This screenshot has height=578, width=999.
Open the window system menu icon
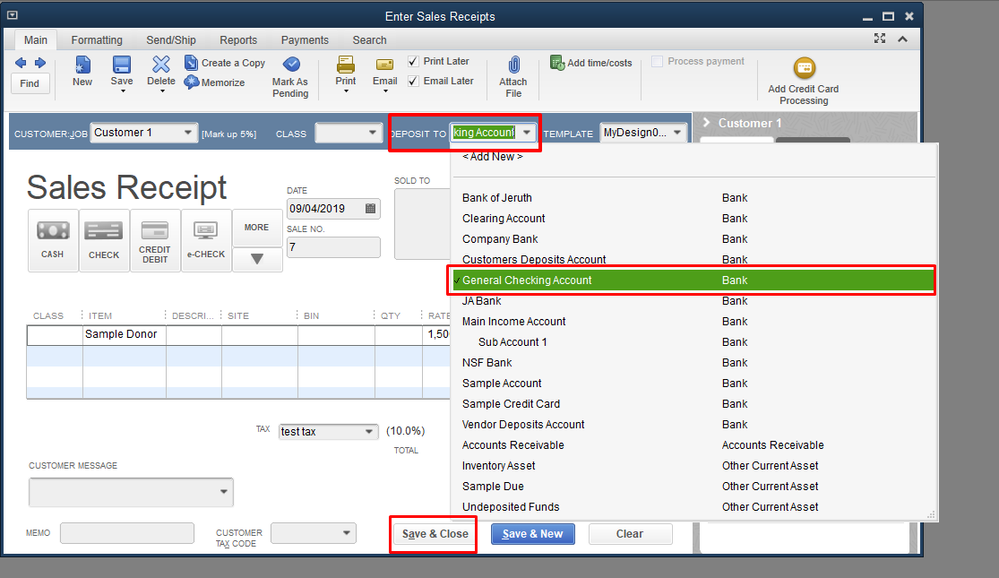coord(12,15)
